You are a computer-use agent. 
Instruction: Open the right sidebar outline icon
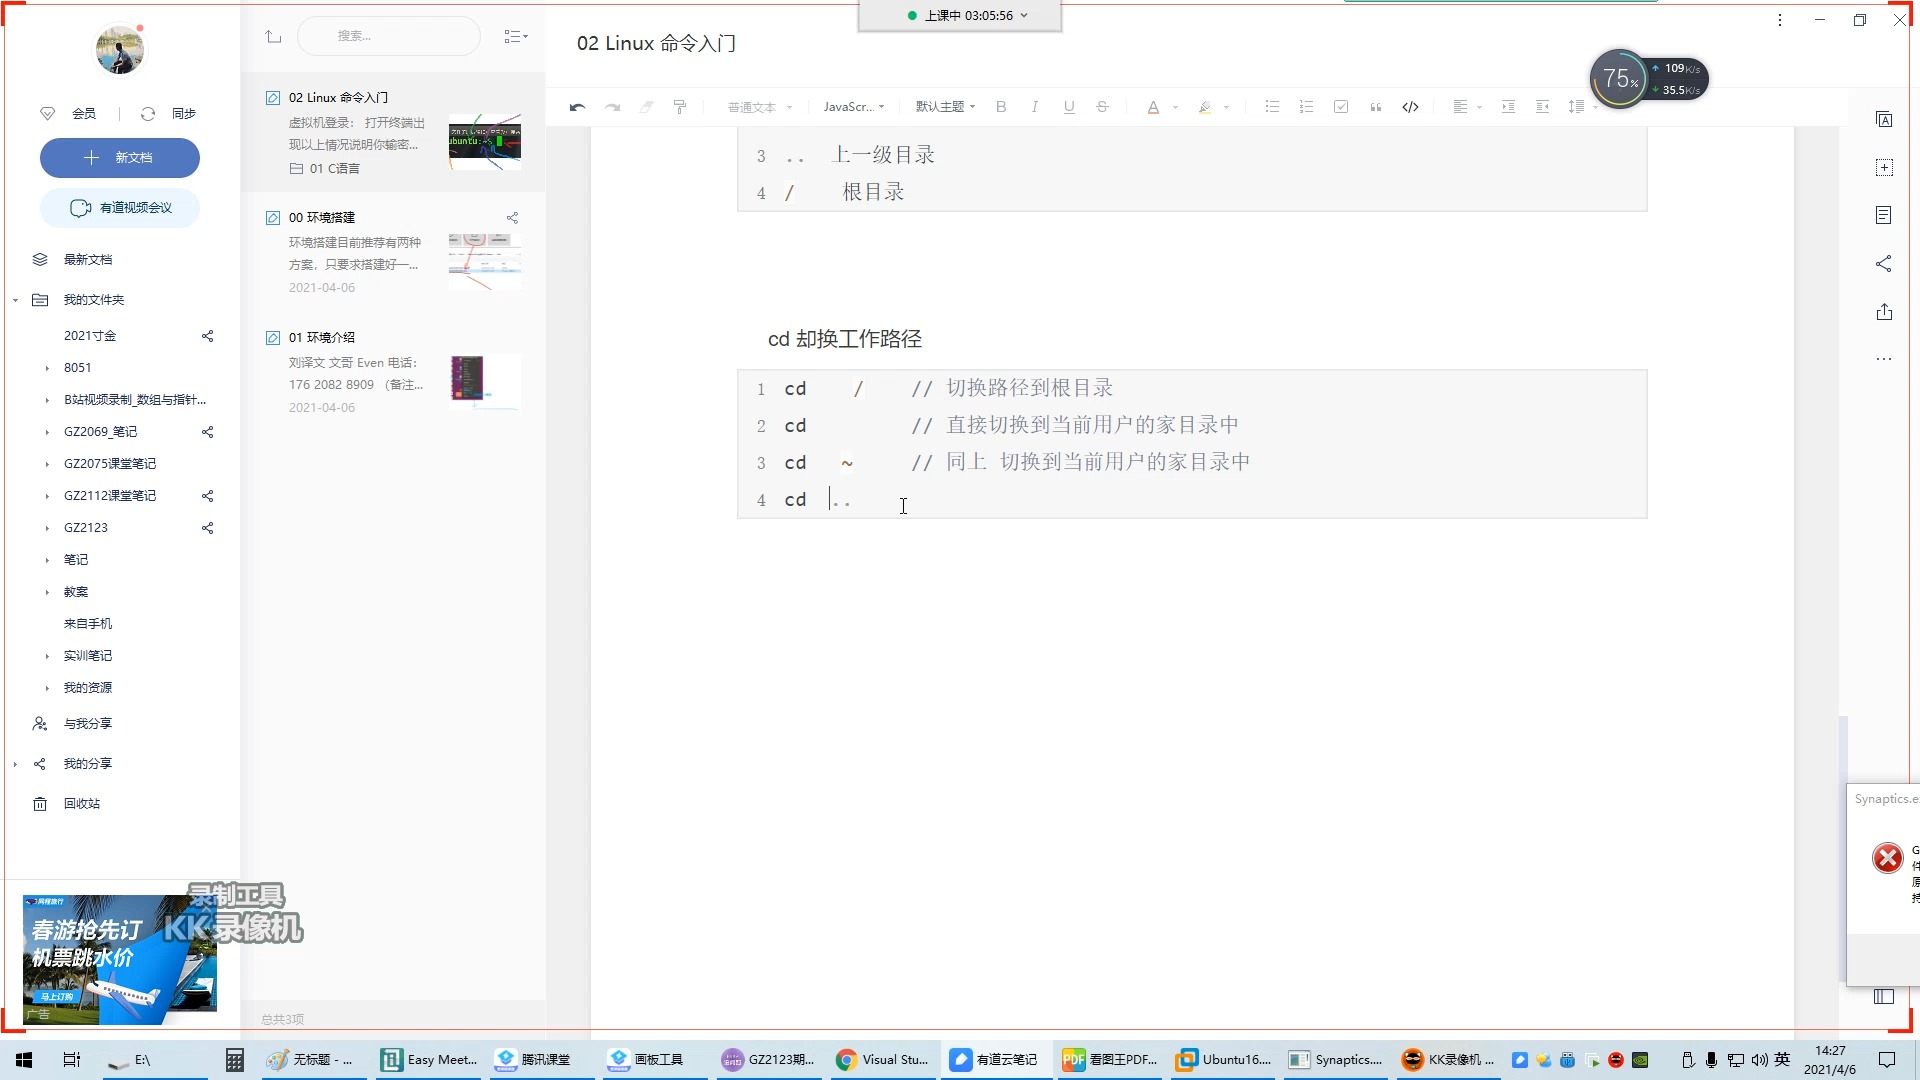coord(1884,215)
